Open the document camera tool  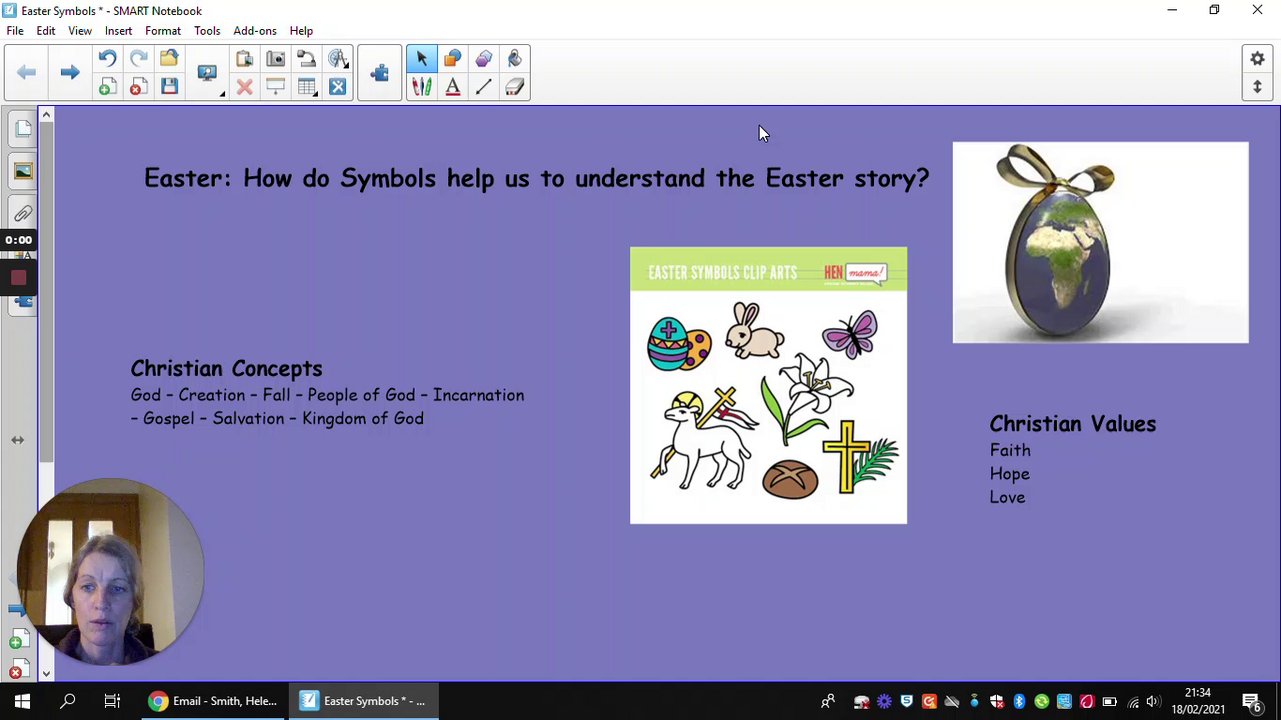[x=307, y=59]
